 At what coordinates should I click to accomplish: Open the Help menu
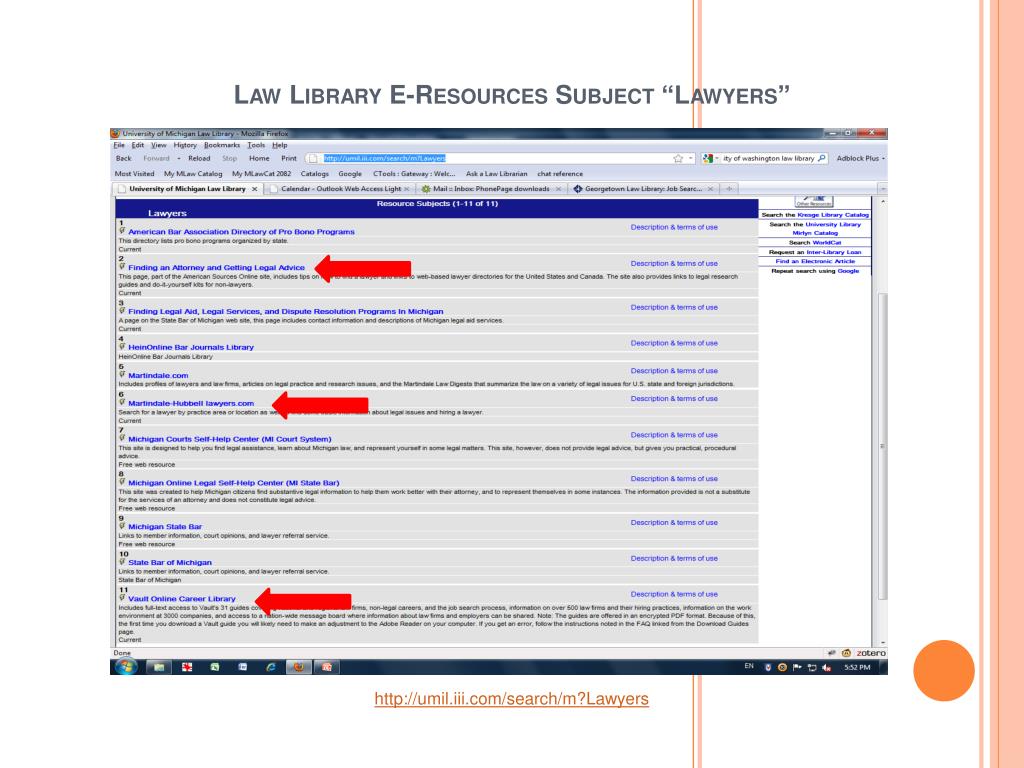[x=280, y=146]
